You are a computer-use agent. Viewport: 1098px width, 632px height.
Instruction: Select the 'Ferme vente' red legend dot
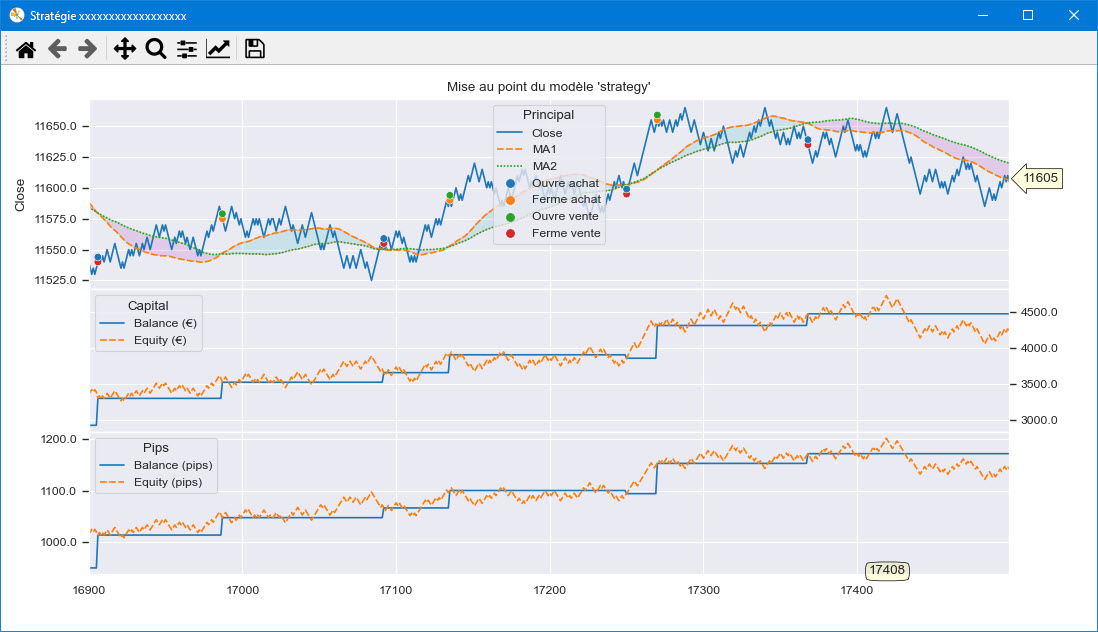click(x=510, y=234)
